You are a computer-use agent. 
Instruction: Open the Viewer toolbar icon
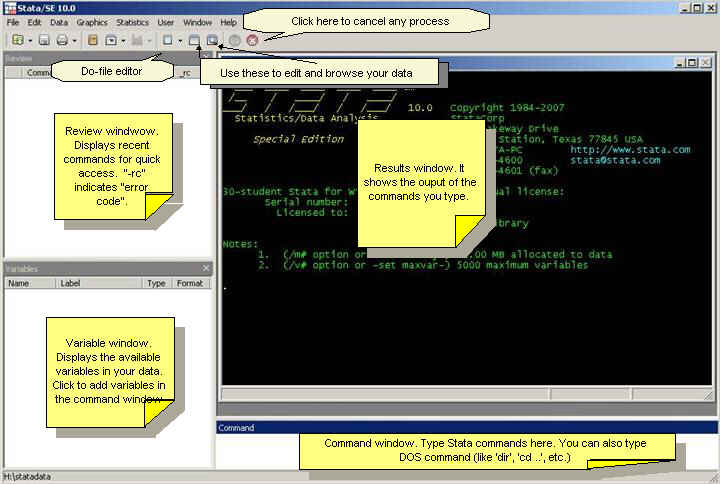pos(111,40)
